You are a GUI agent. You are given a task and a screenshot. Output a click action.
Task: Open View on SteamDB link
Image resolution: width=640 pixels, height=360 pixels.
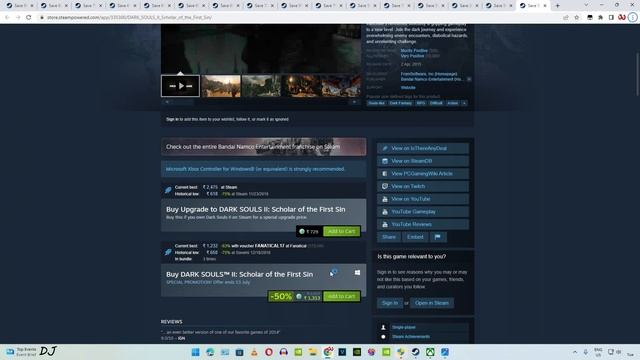pos(423,161)
